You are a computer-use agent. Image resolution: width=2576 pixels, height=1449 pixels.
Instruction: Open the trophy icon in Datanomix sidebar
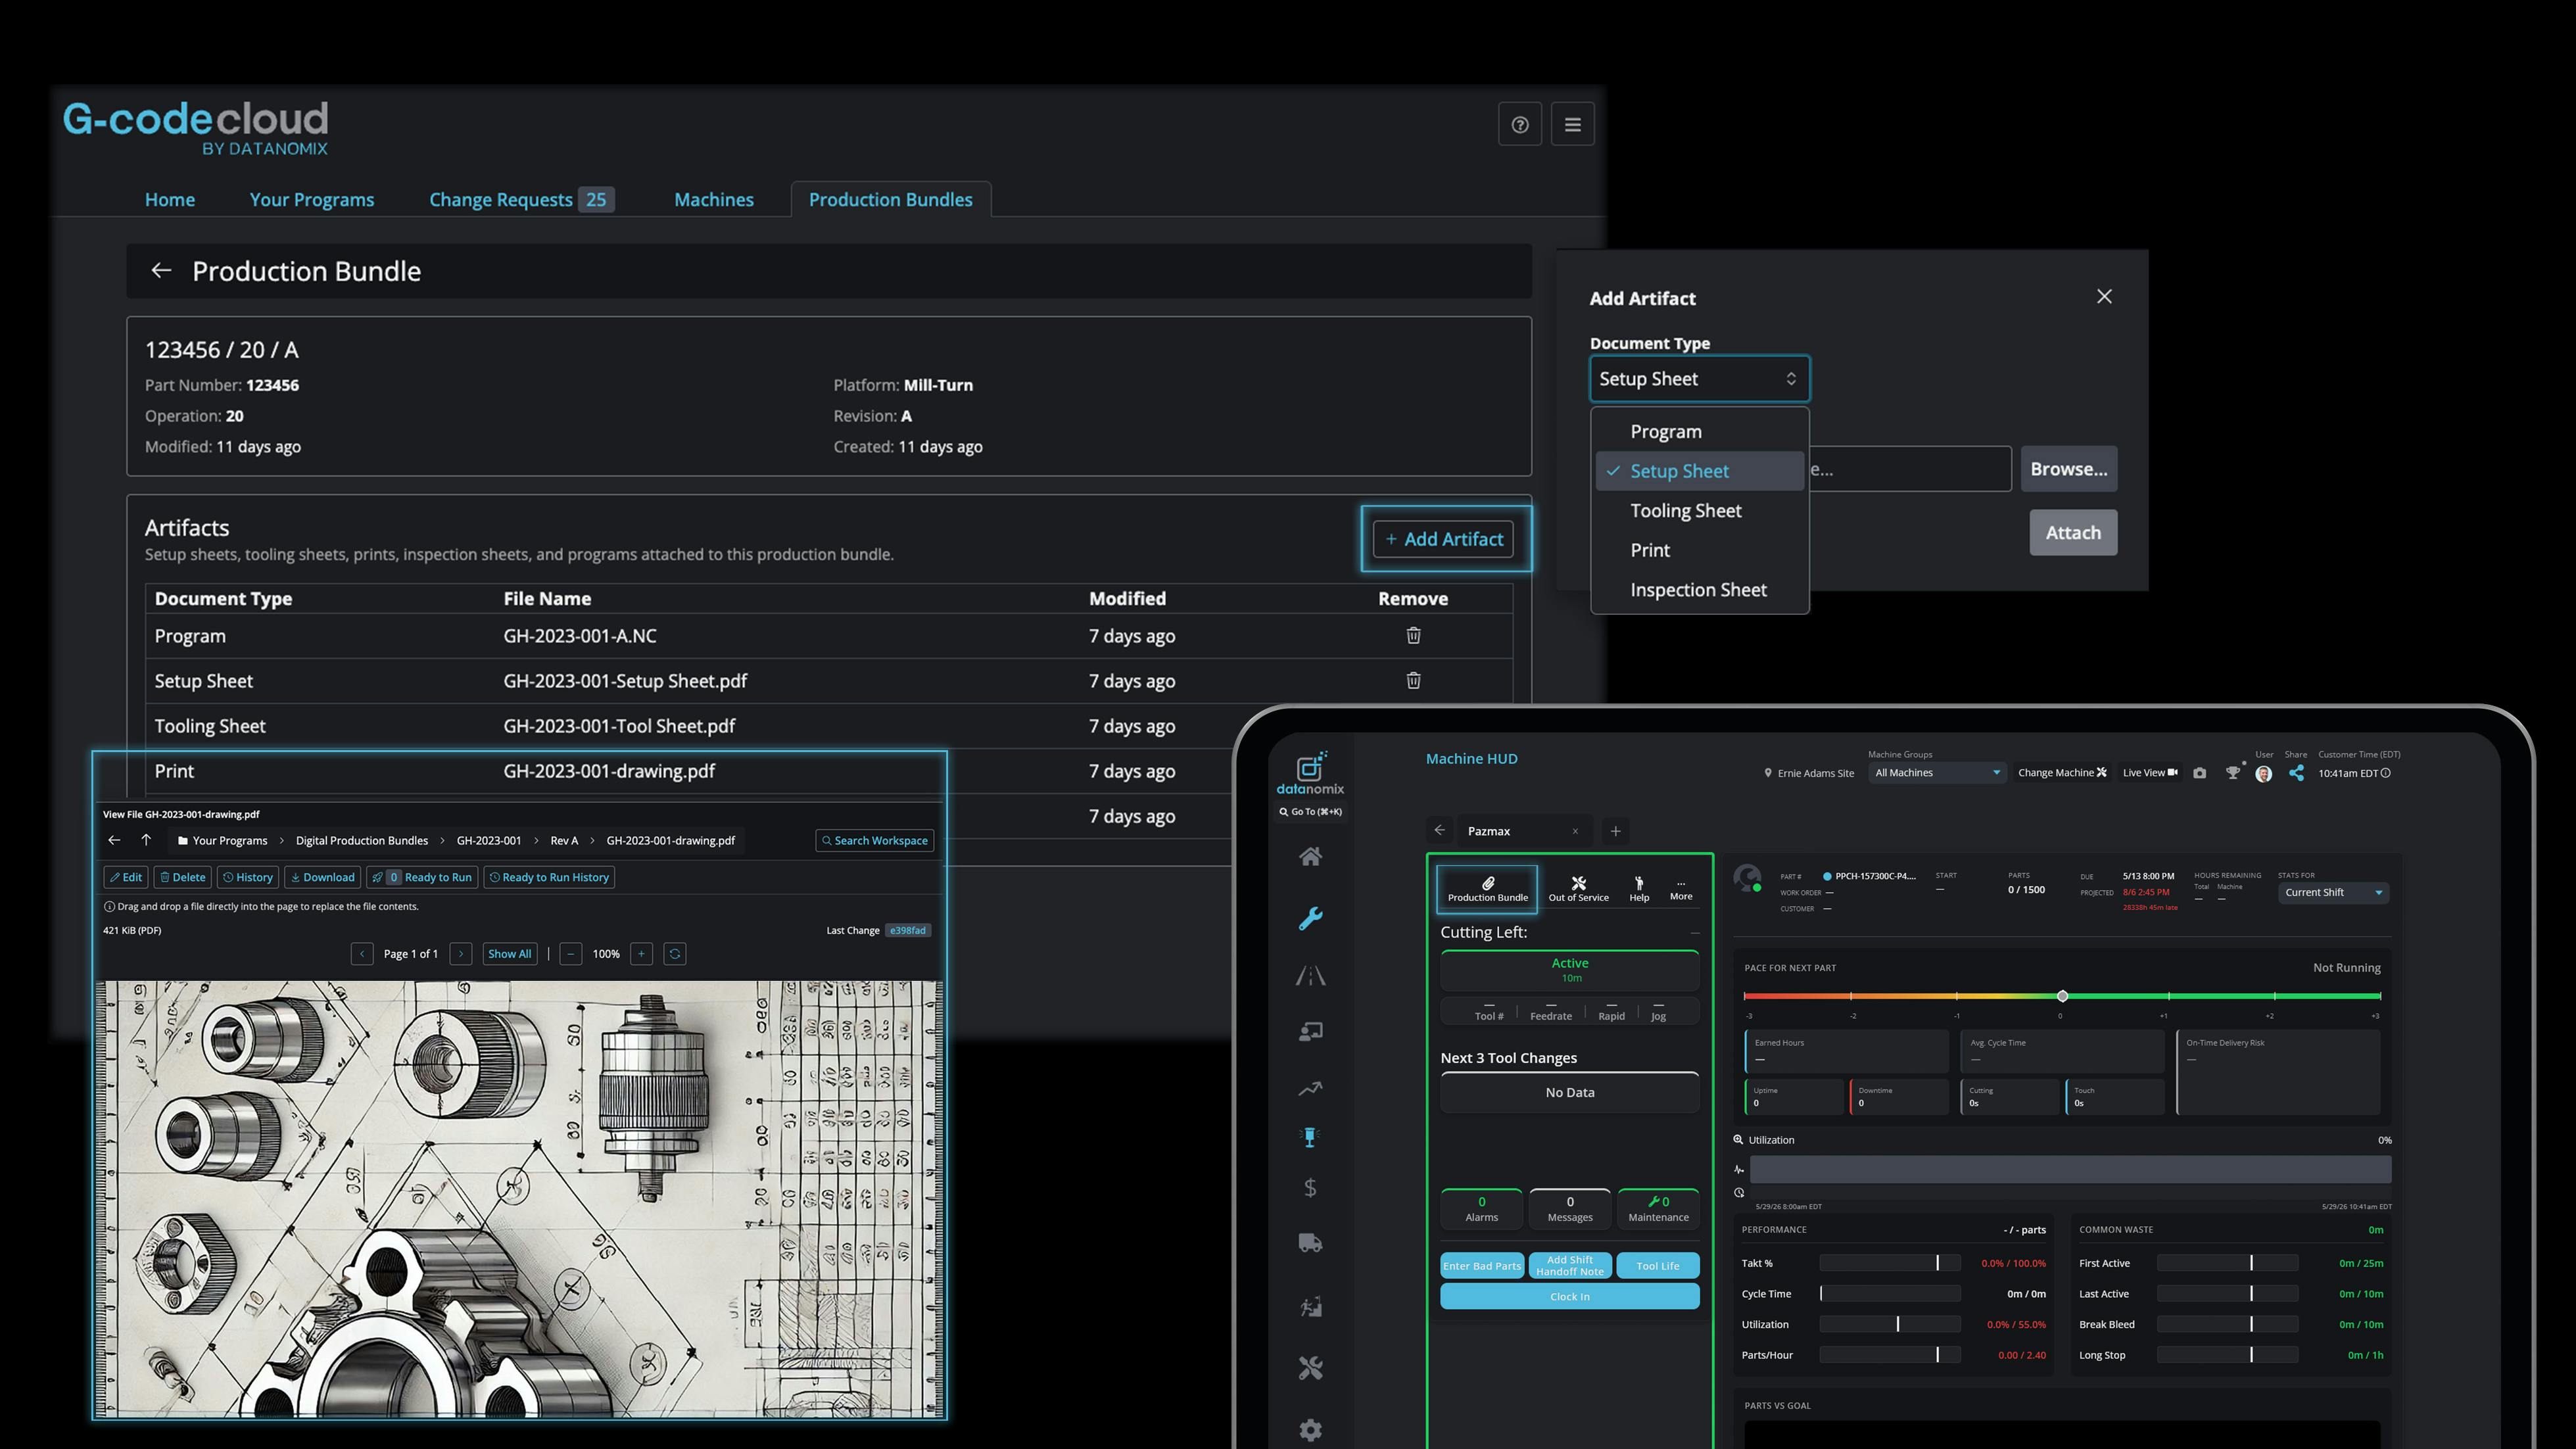tap(1310, 1137)
